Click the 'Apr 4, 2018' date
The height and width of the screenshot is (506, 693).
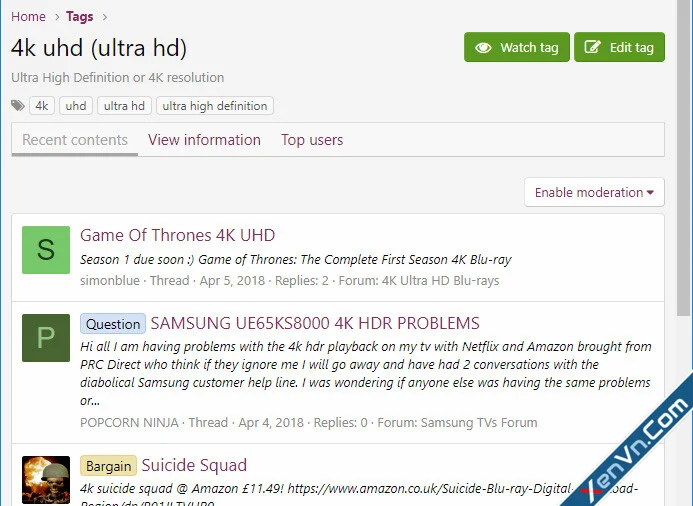pos(271,422)
